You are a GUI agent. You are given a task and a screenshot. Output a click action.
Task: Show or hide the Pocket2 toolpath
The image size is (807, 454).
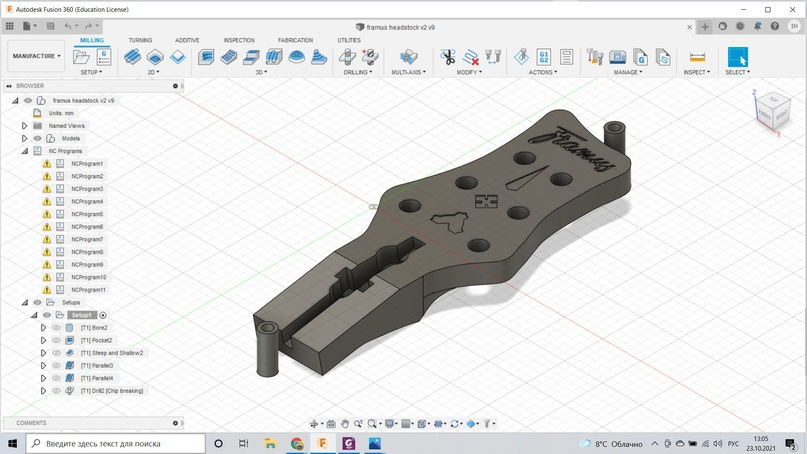click(57, 340)
